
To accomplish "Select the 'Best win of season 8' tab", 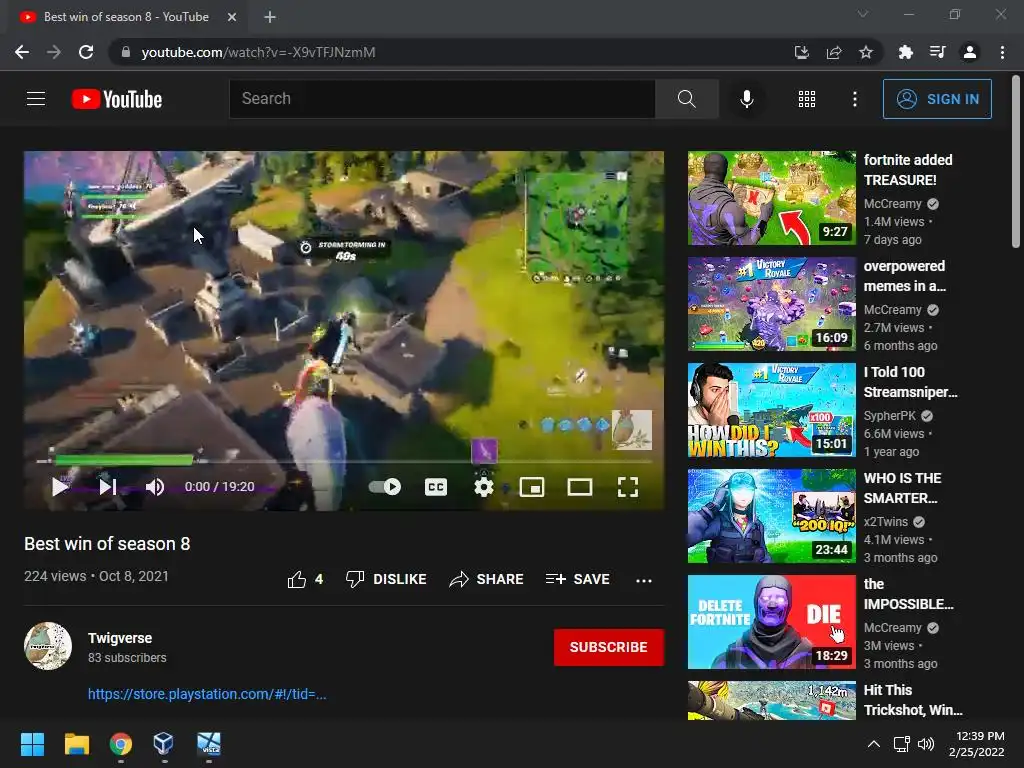I will (126, 17).
